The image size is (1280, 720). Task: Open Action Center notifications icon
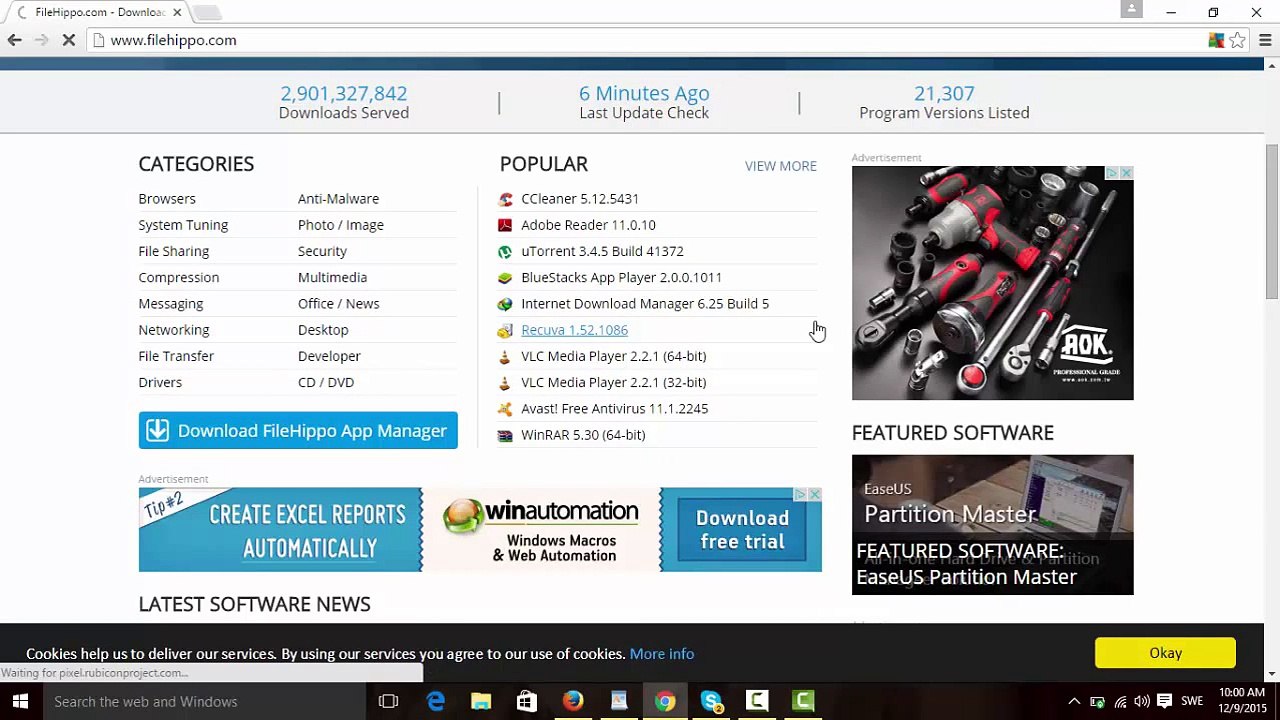coord(1164,701)
